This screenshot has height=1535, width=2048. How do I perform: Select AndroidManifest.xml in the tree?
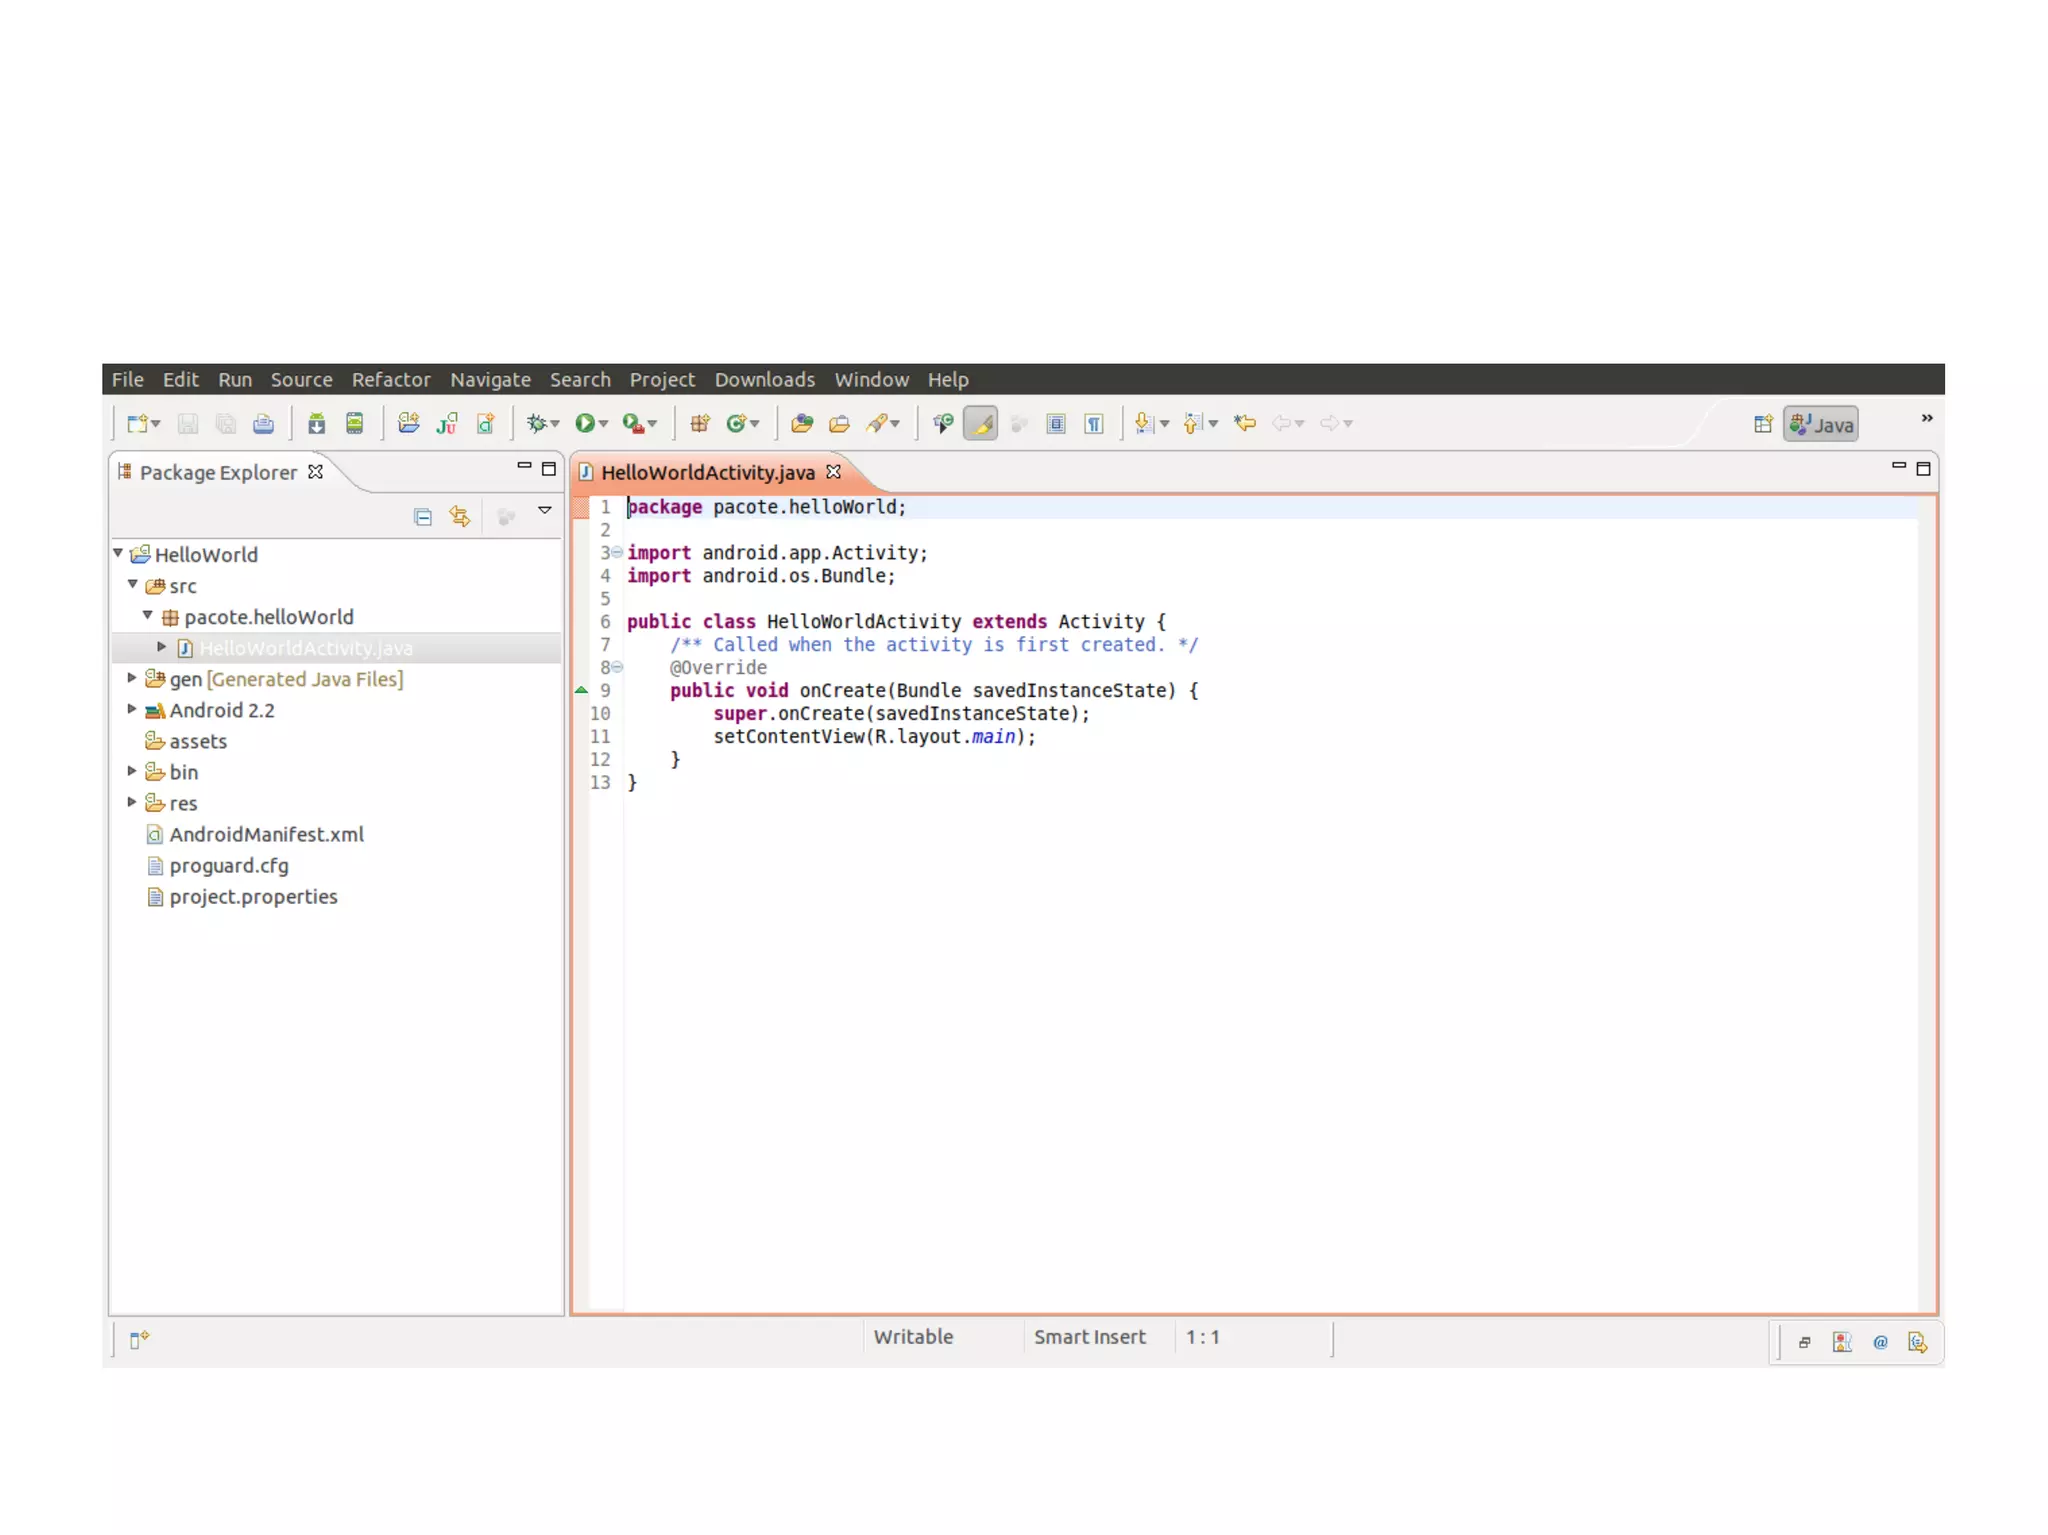pos(266,834)
